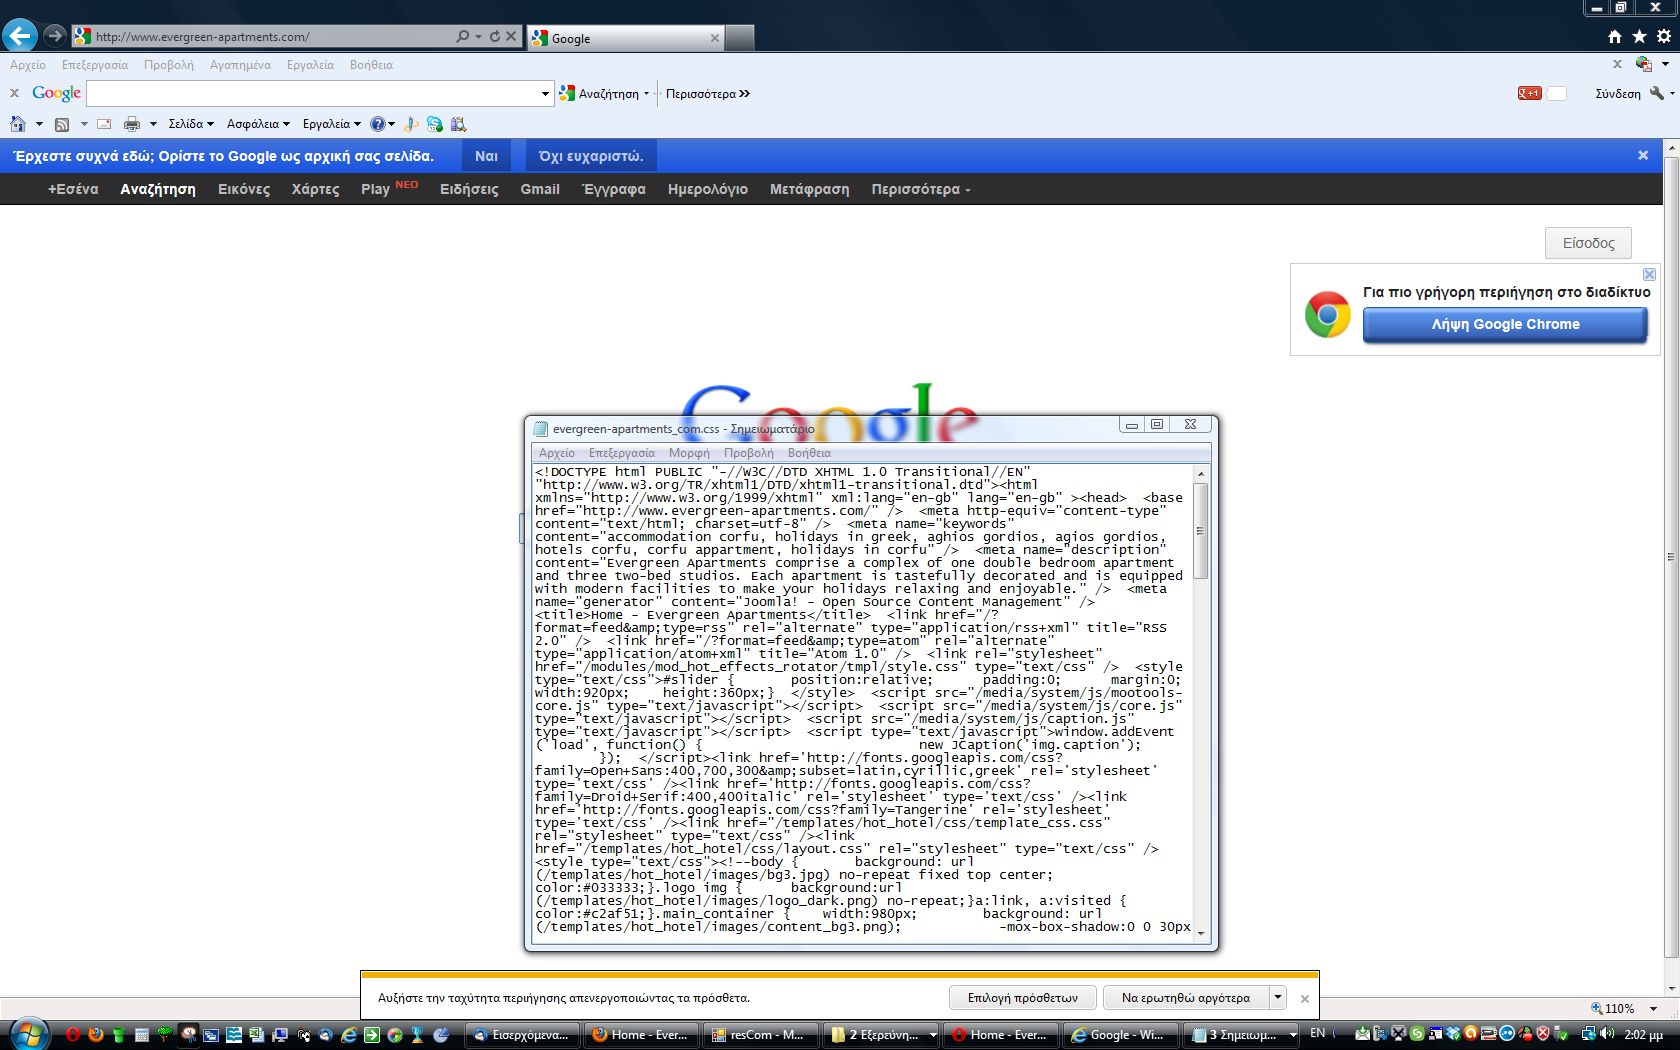Click the Google +1 button in toolbar
Viewport: 1680px width, 1050px height.
[1530, 93]
